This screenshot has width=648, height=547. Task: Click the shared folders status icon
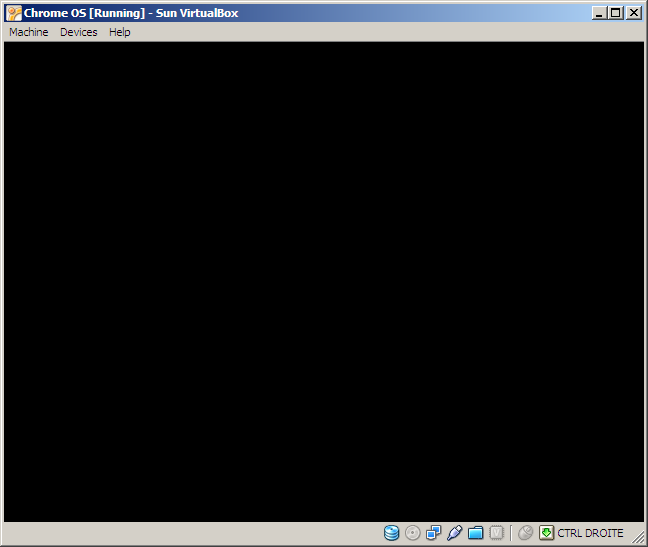coord(476,533)
